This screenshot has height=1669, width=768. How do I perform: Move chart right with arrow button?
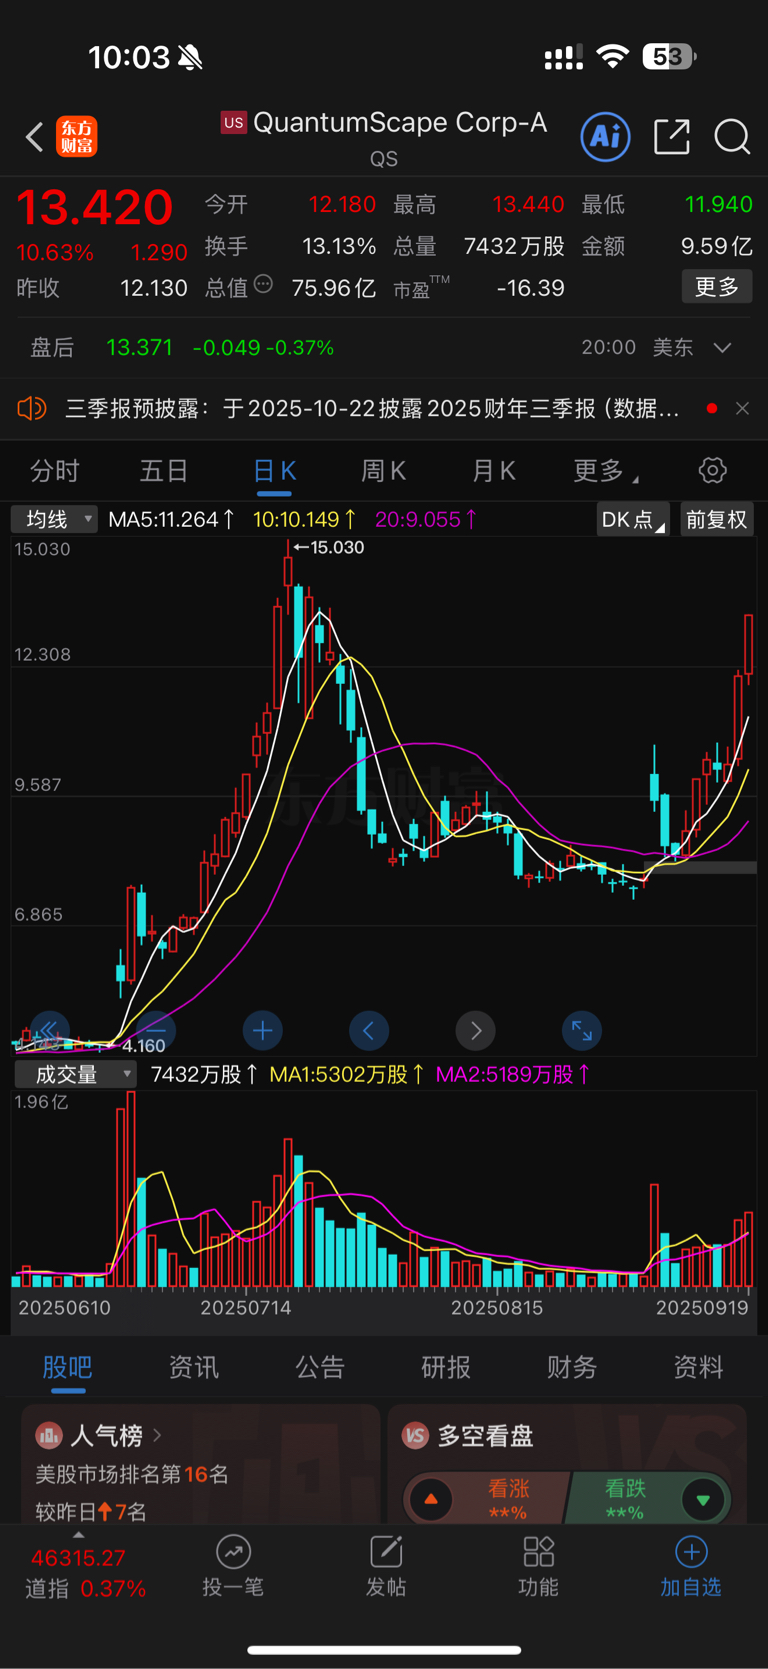point(476,1030)
